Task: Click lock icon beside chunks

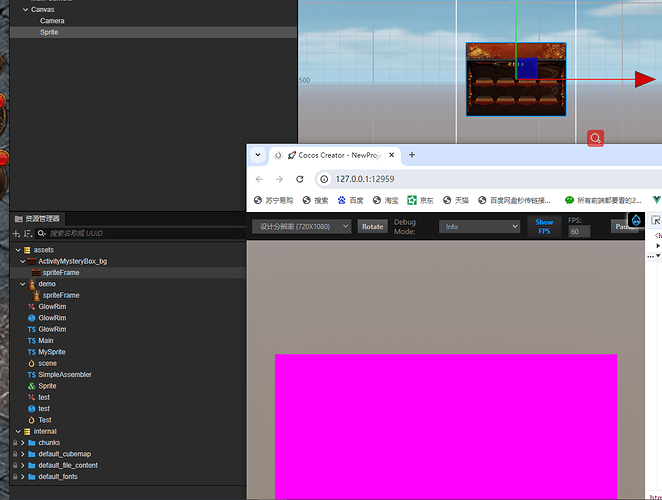Action: [x=15, y=443]
